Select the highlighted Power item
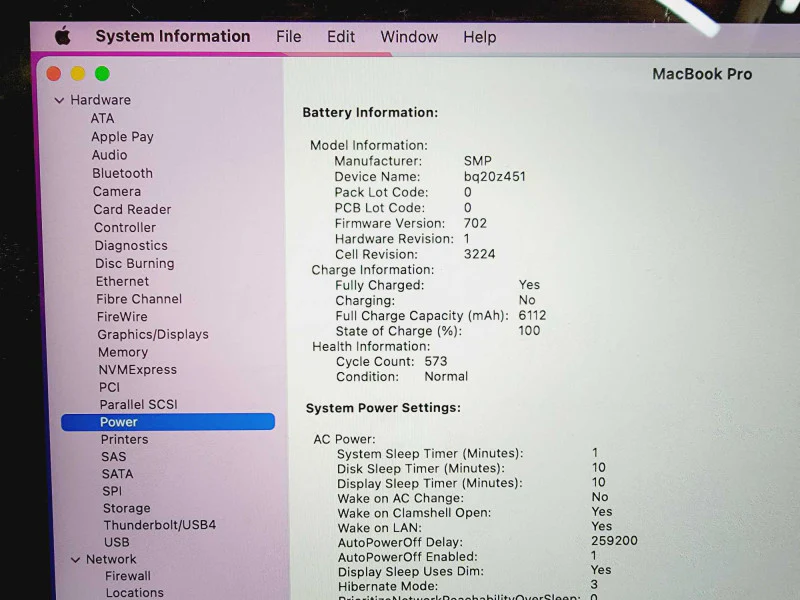This screenshot has height=600, width=800. (x=168, y=422)
